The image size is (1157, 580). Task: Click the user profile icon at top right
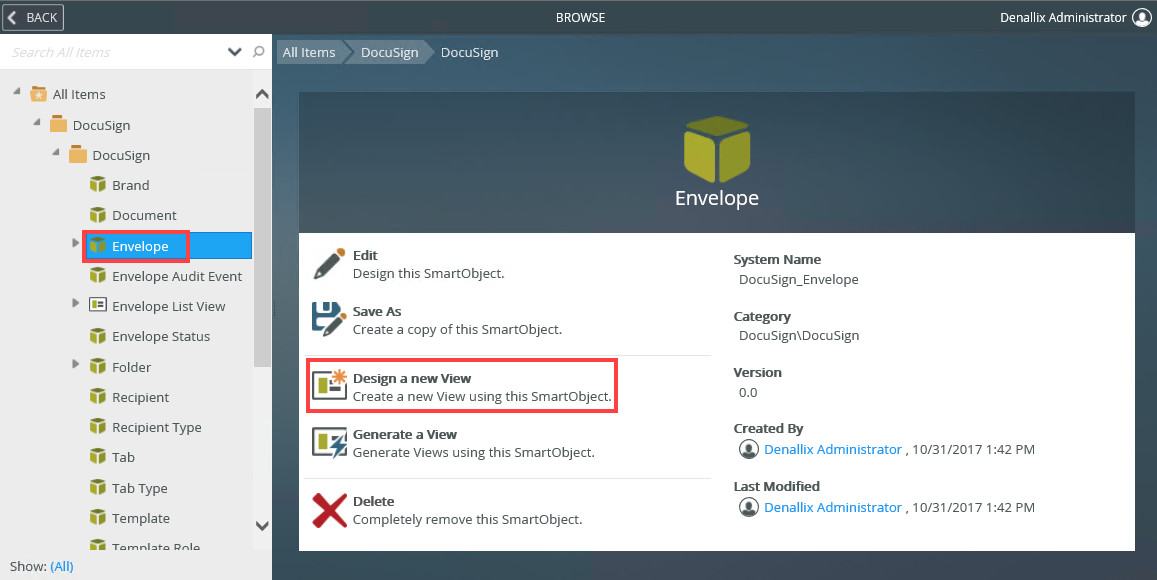pos(1142,17)
